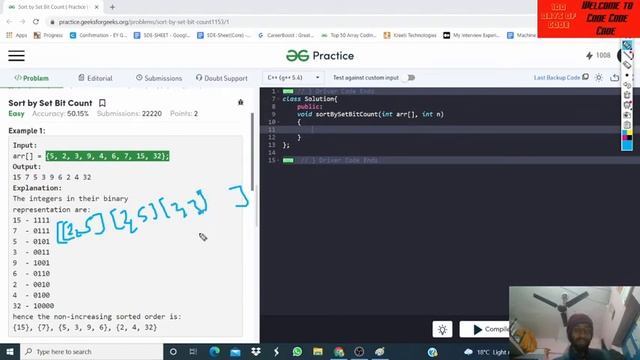Click the browser address bar URL
The width and height of the screenshot is (640, 360).
point(144,22)
